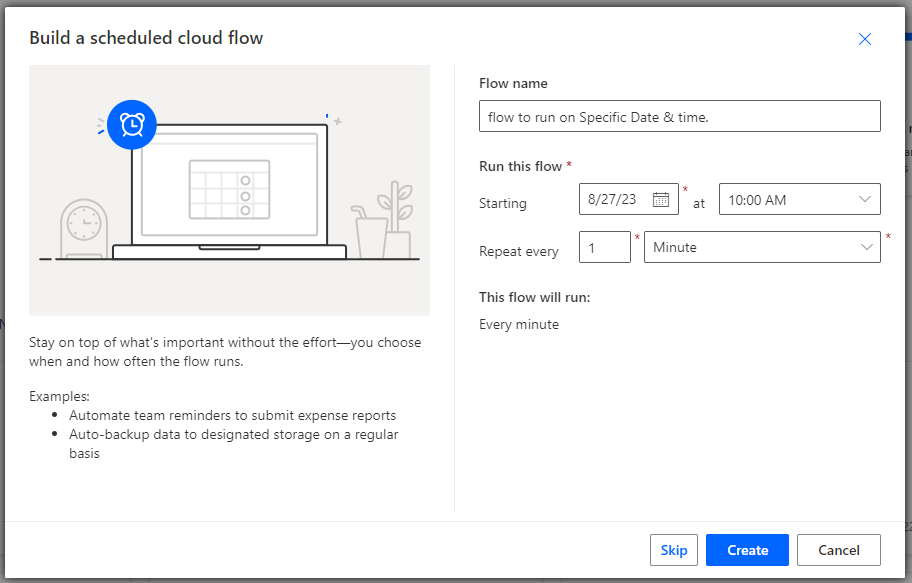The width and height of the screenshot is (912, 583).
Task: Select the Flow name text field
Action: pos(680,116)
